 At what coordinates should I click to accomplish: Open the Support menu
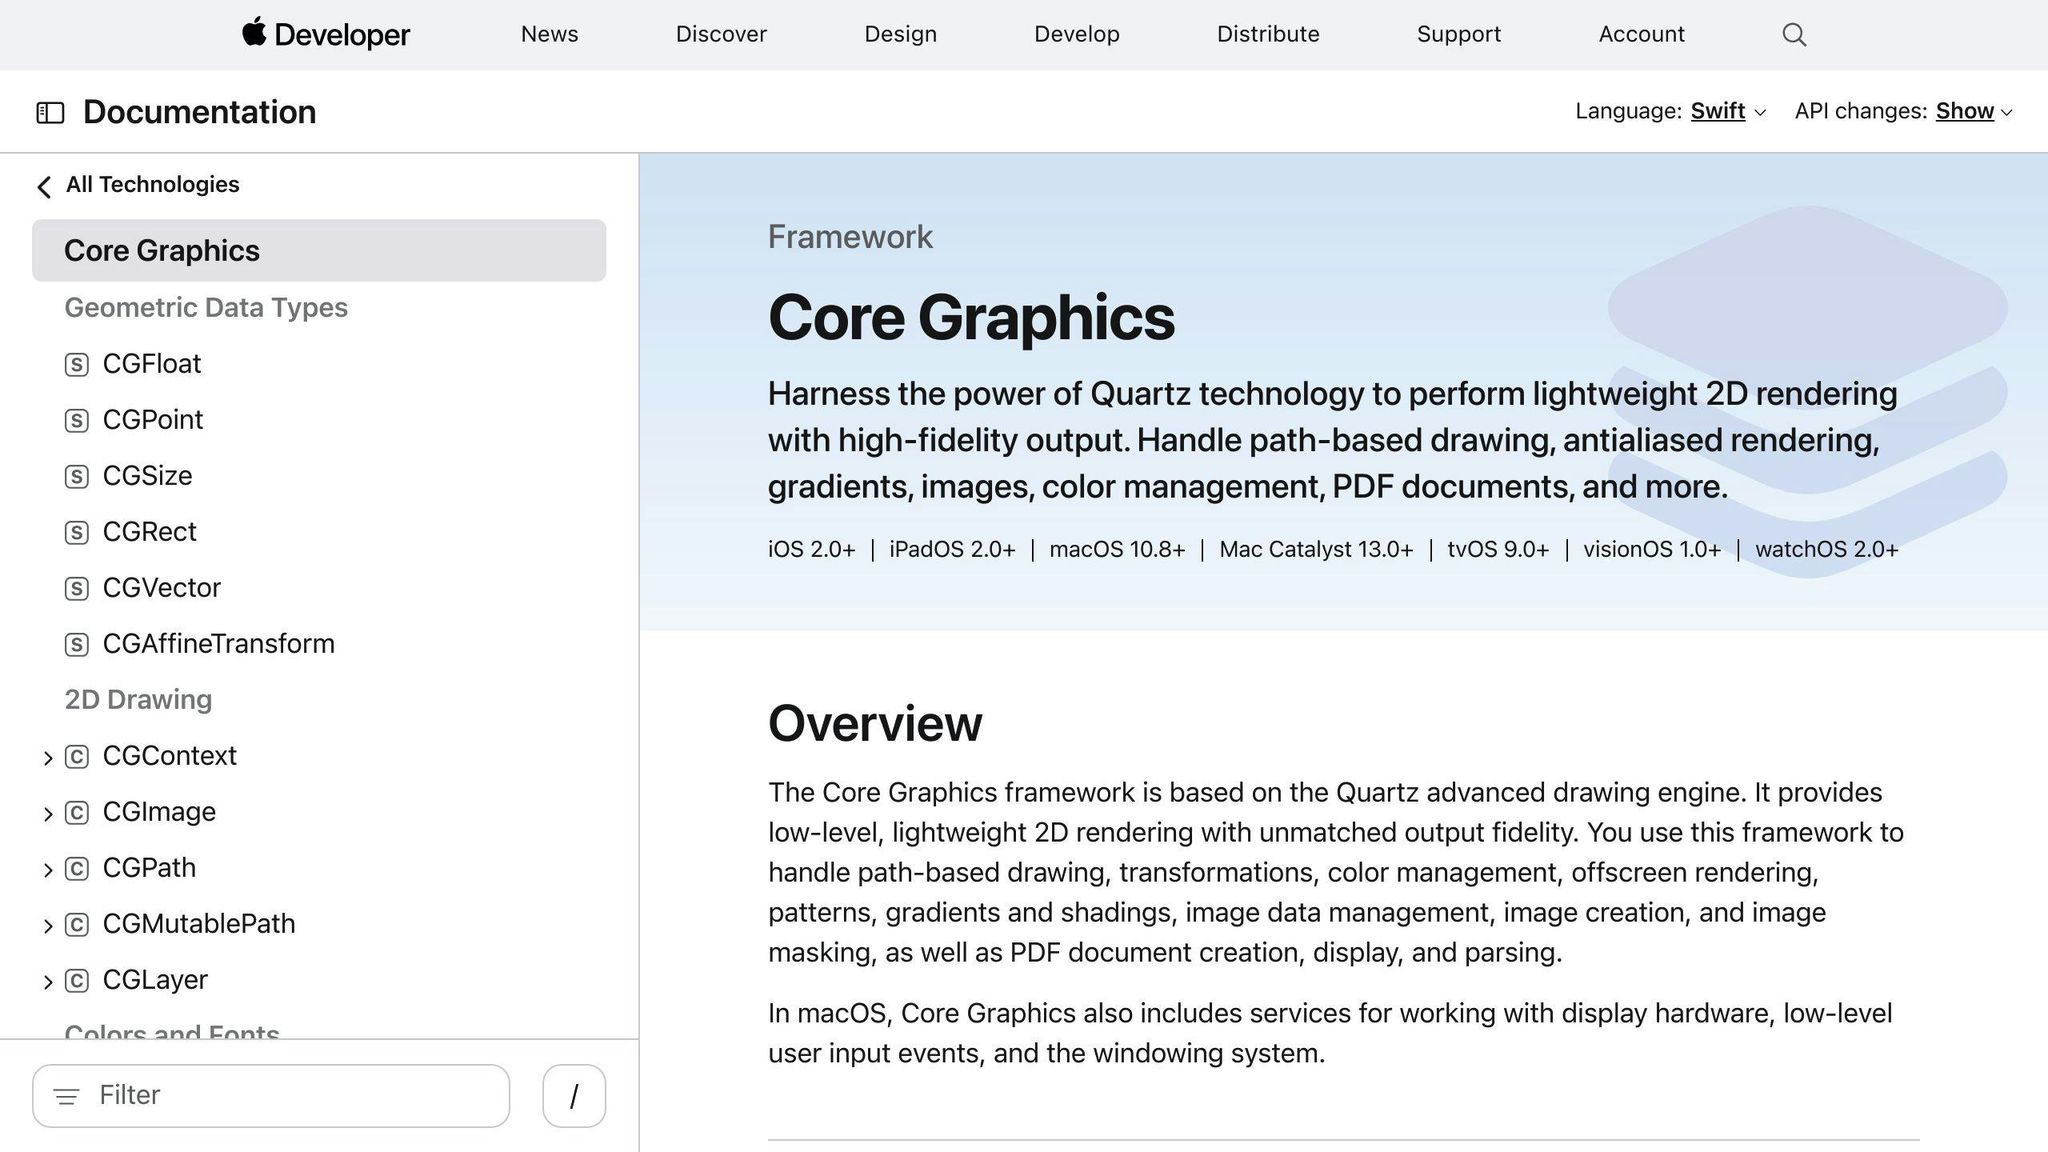pyautogui.click(x=1458, y=34)
